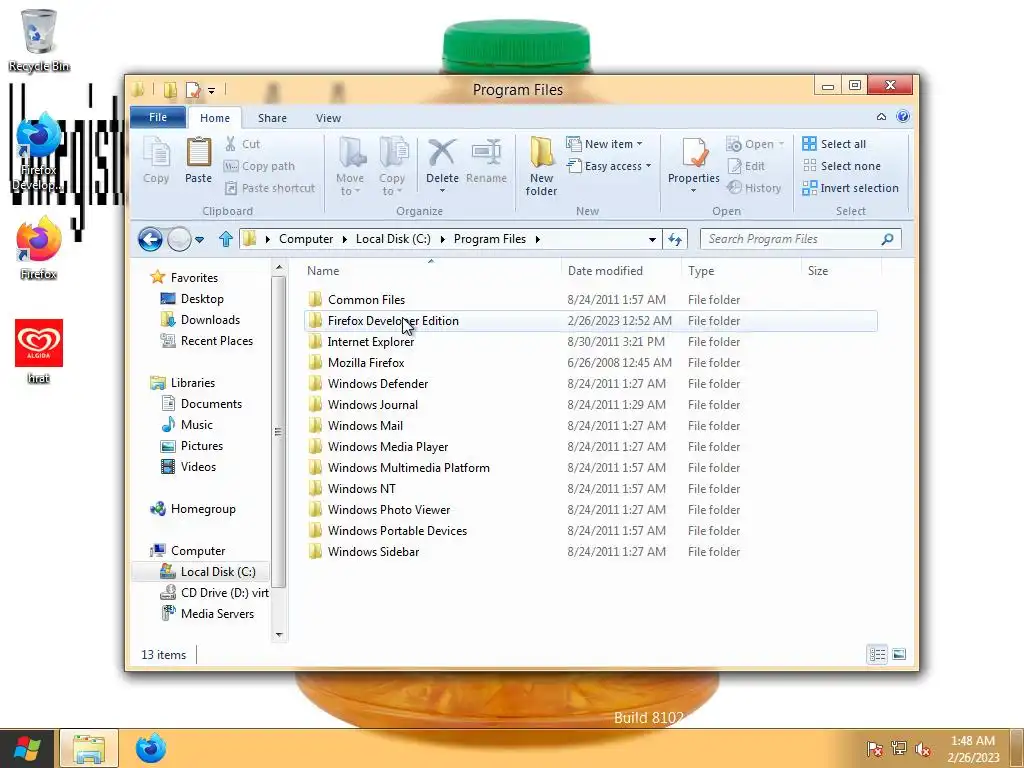The width and height of the screenshot is (1024, 768).
Task: Switch to details view layout
Action: pyautogui.click(x=877, y=654)
